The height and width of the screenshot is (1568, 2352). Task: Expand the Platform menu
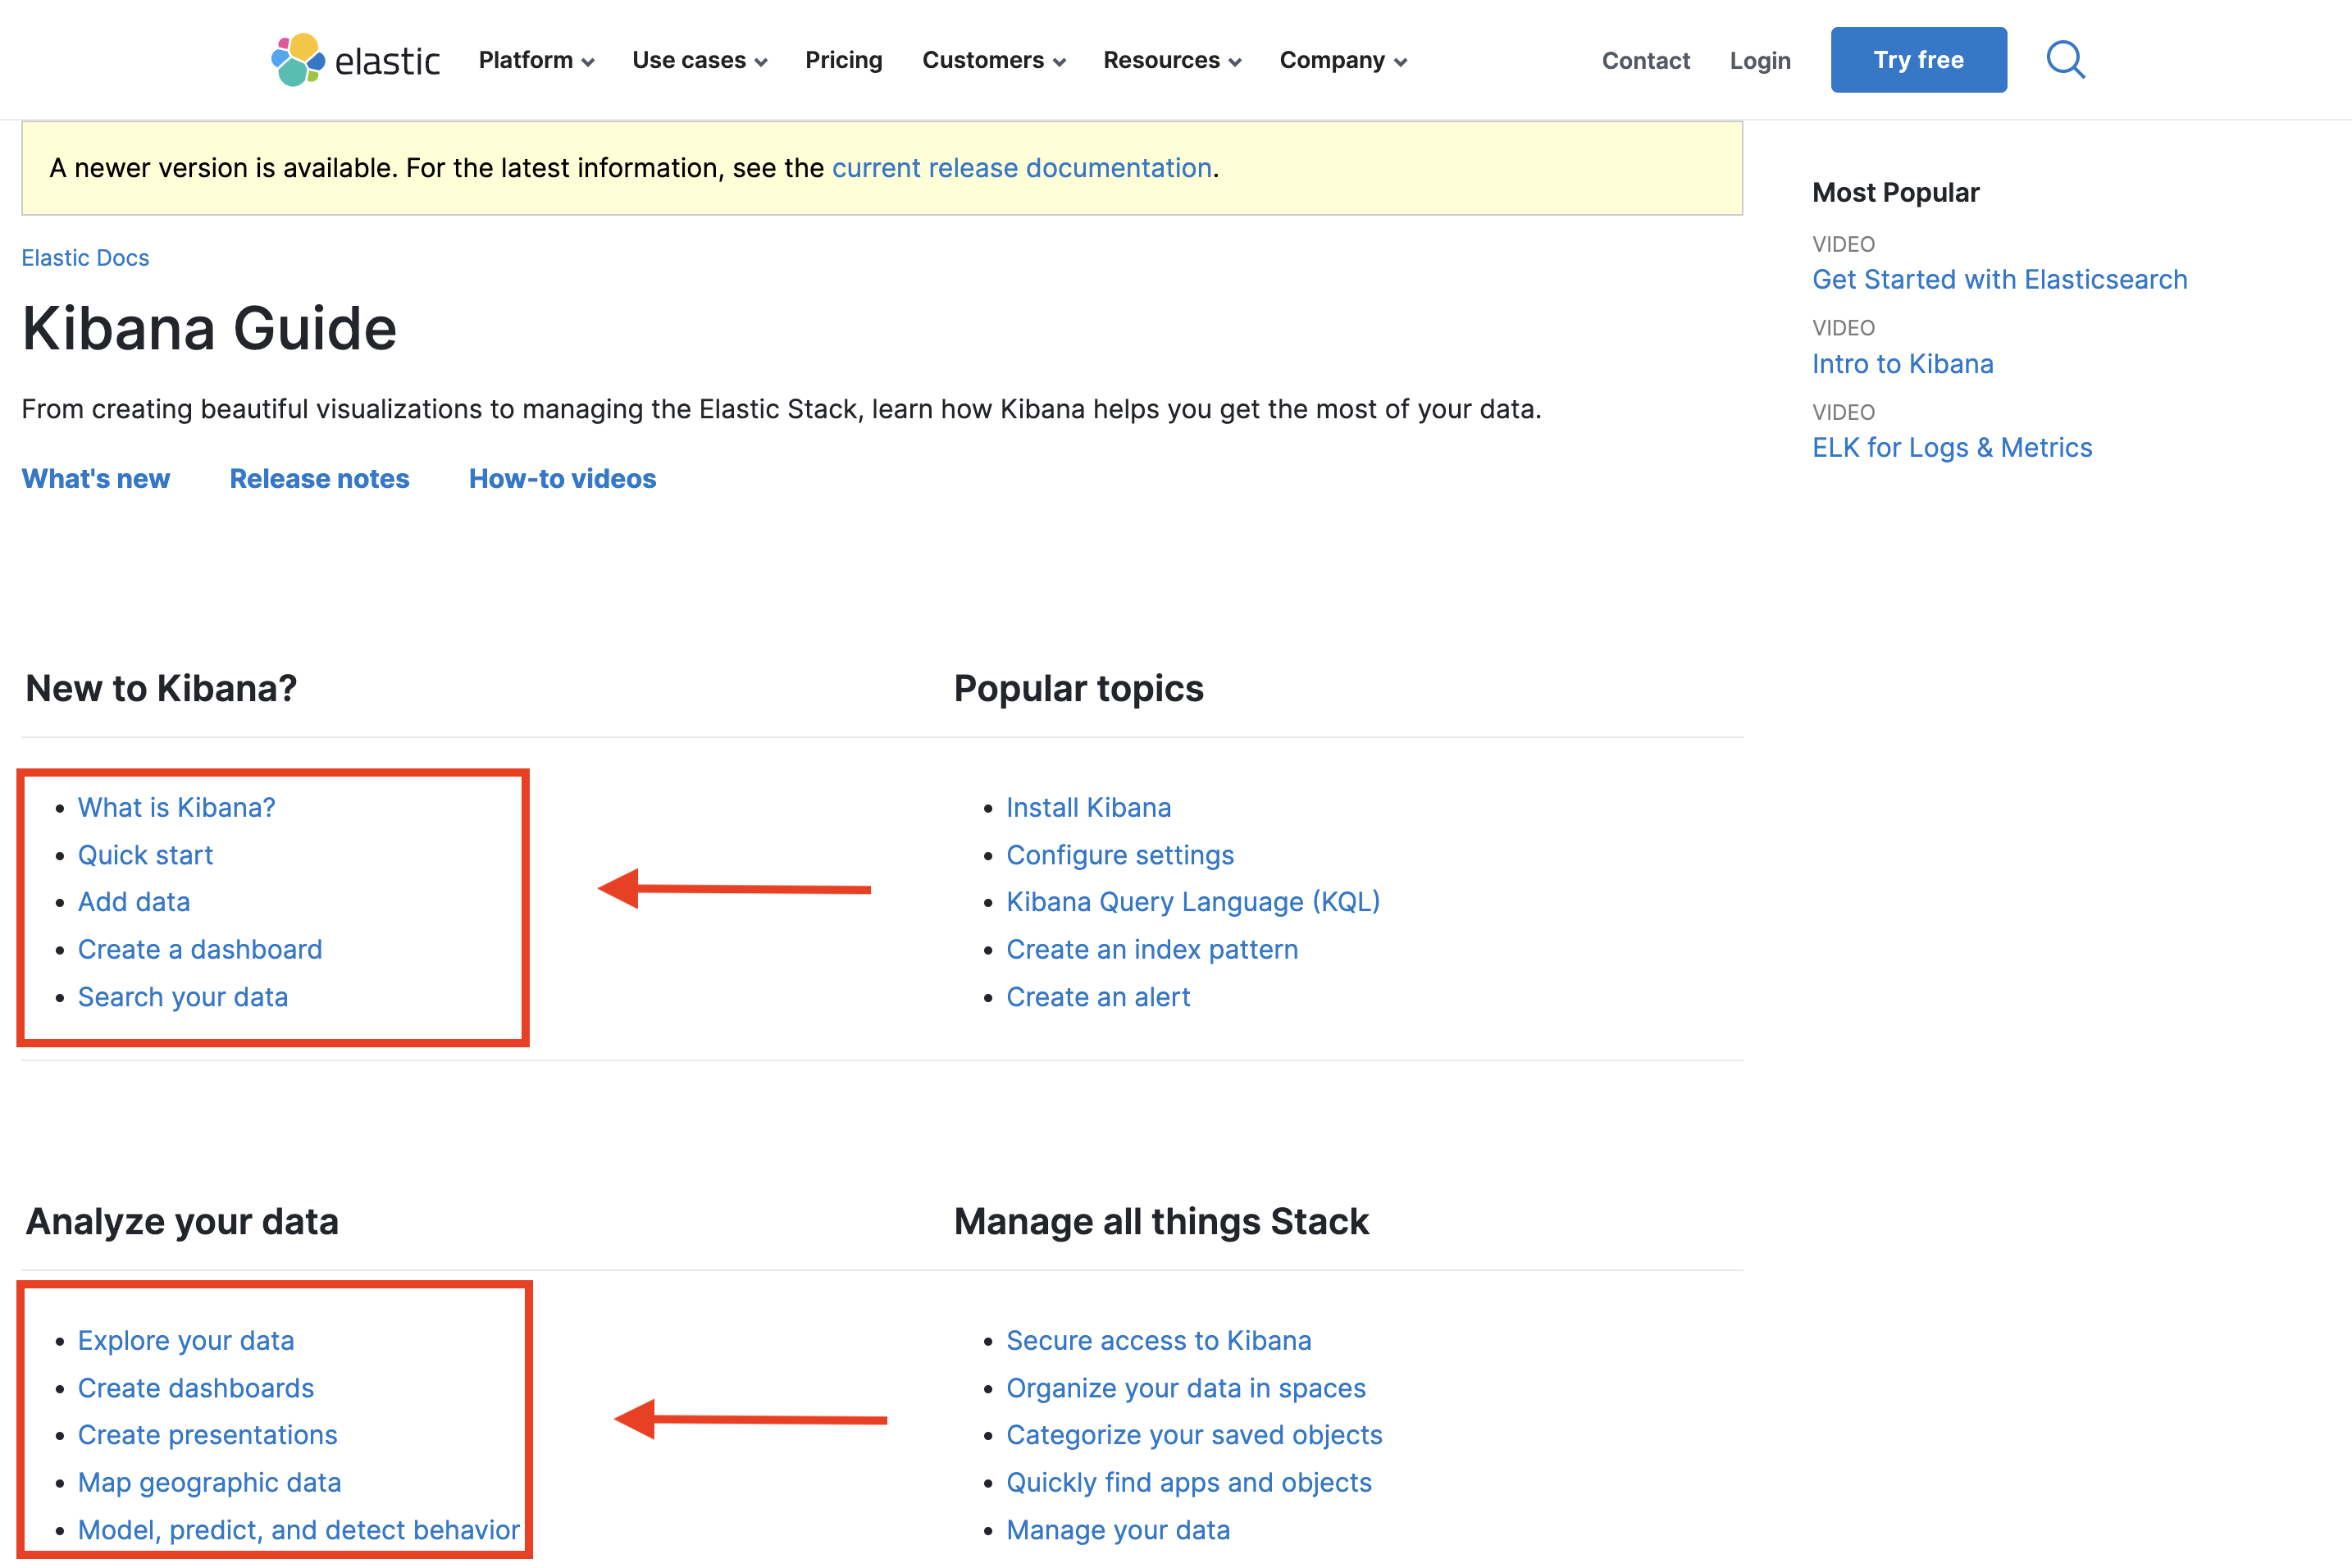536,60
